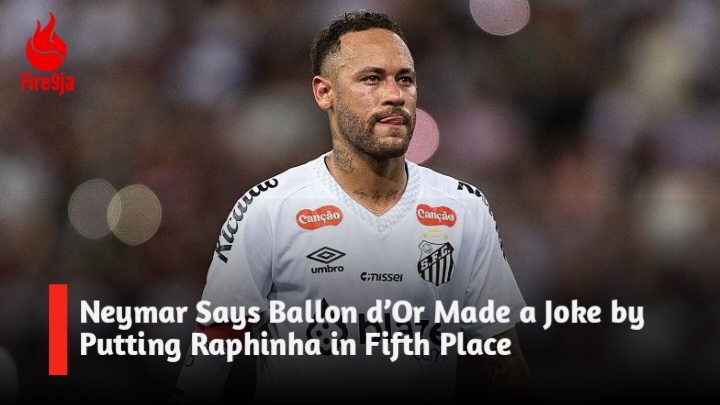
Task: Click the left Canção sponsor badge
Action: click(x=320, y=217)
